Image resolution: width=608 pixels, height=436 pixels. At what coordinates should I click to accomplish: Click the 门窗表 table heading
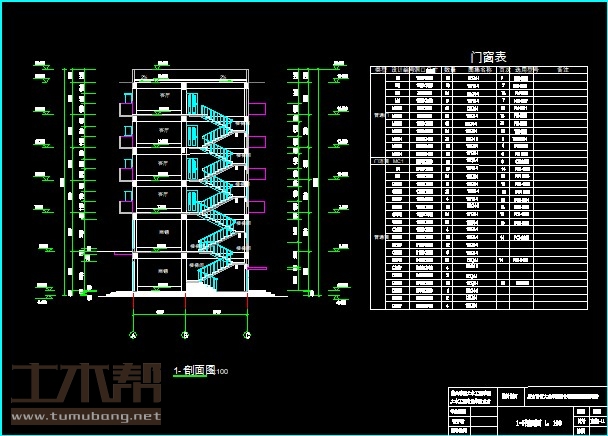tap(484, 57)
